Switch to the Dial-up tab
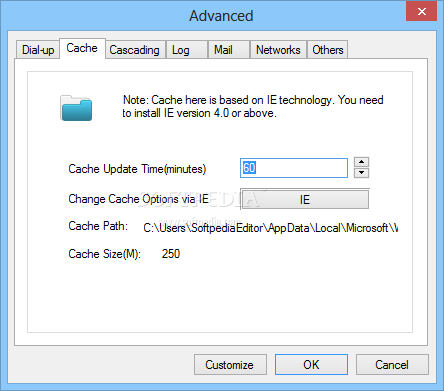The width and height of the screenshot is (444, 391). pyautogui.click(x=38, y=50)
